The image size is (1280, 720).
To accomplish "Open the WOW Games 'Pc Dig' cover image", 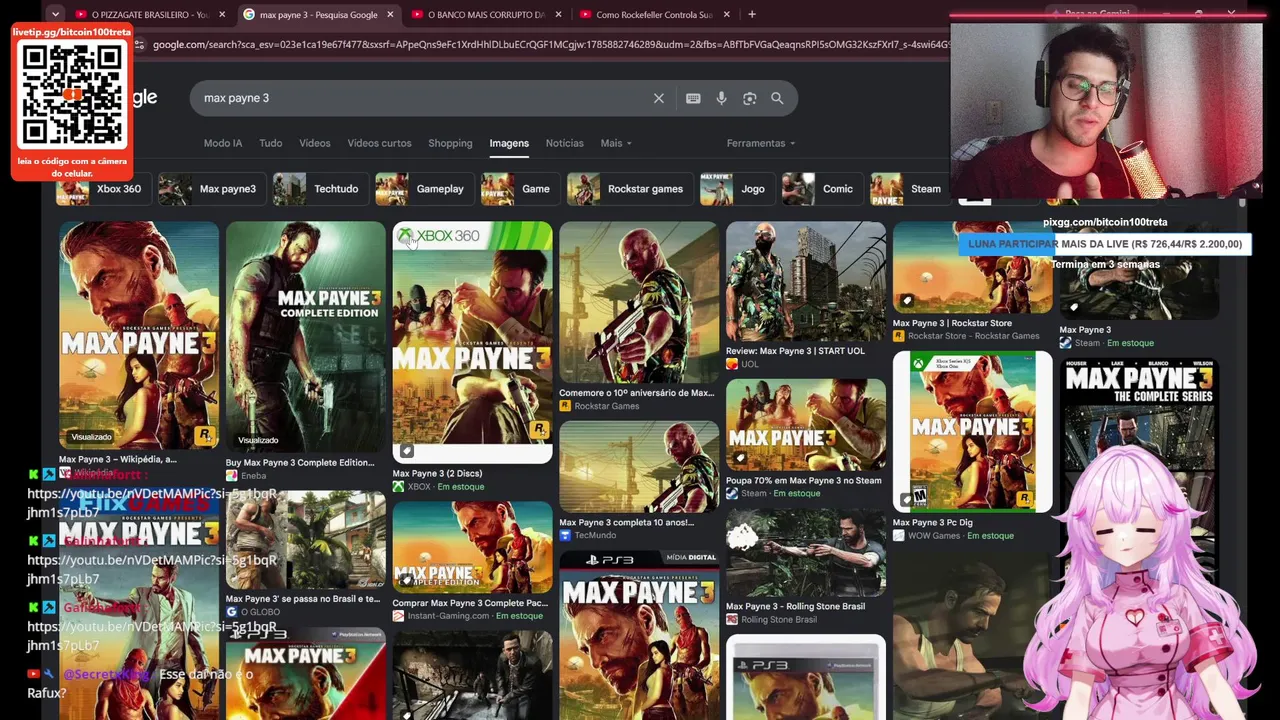I will [x=973, y=431].
